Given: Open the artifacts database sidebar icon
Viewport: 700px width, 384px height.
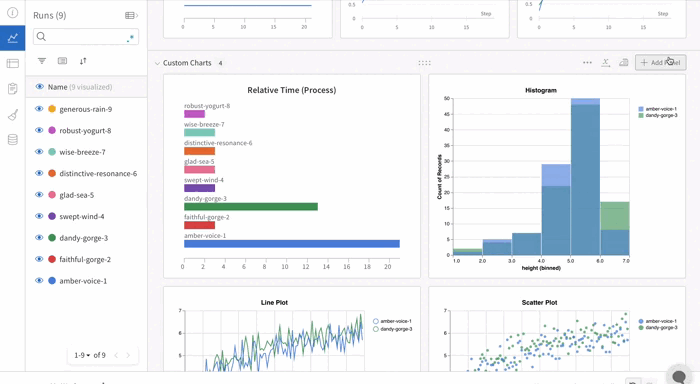Looking at the screenshot, I should coord(12,140).
